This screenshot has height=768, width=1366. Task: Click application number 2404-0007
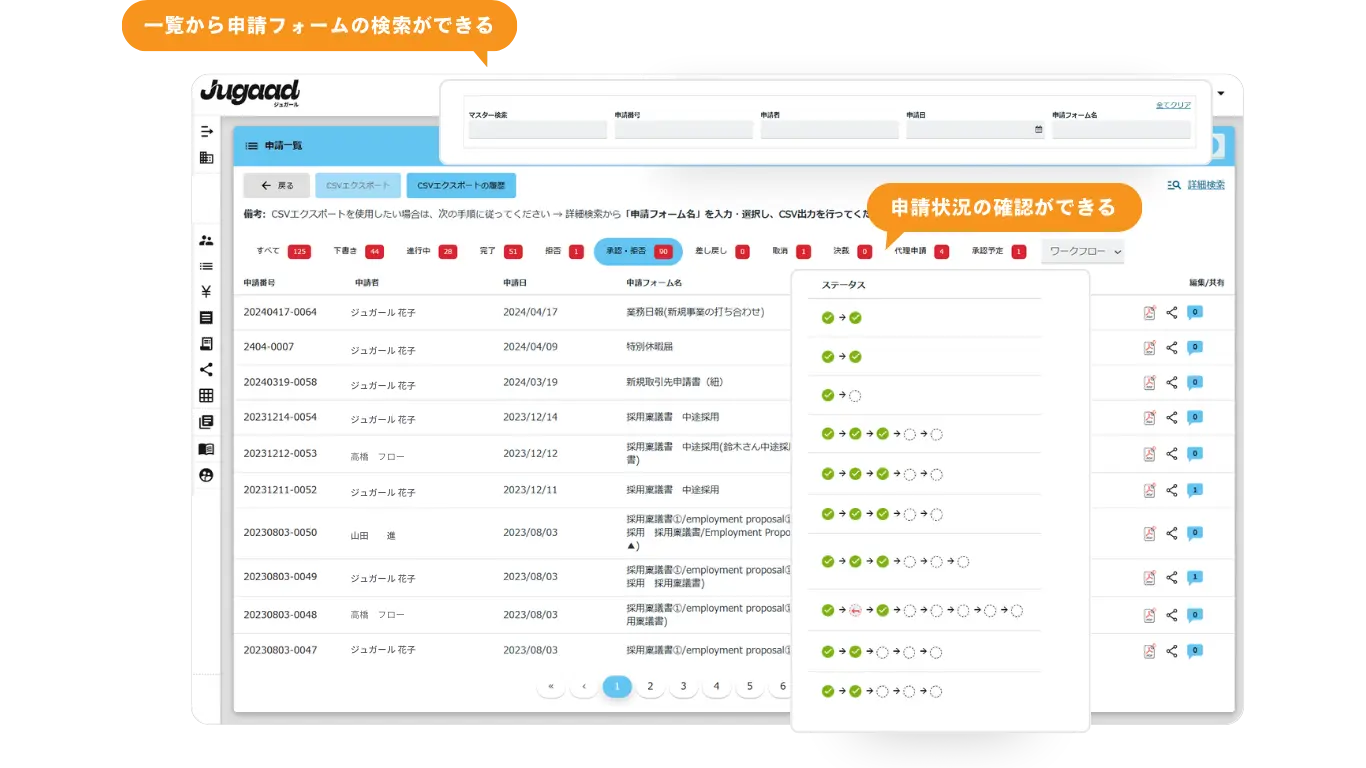click(269, 346)
